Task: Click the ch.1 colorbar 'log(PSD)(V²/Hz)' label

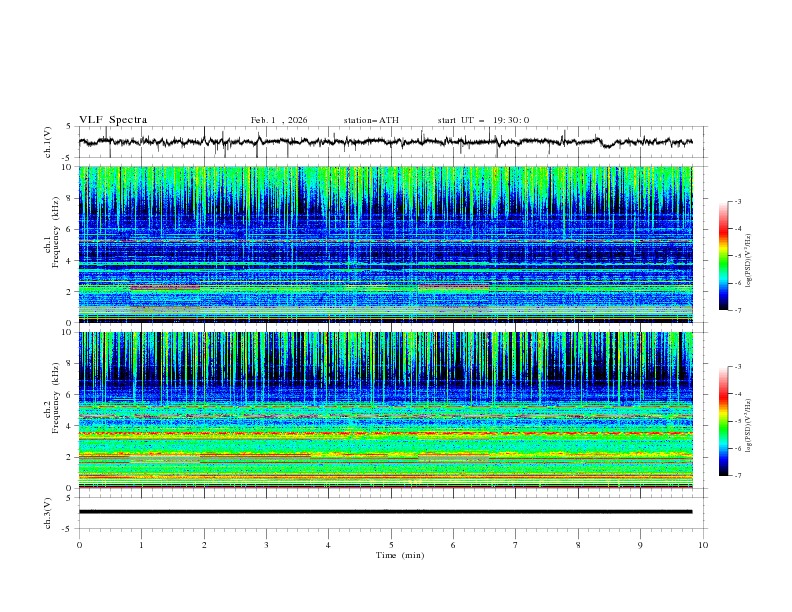Action: point(750,261)
